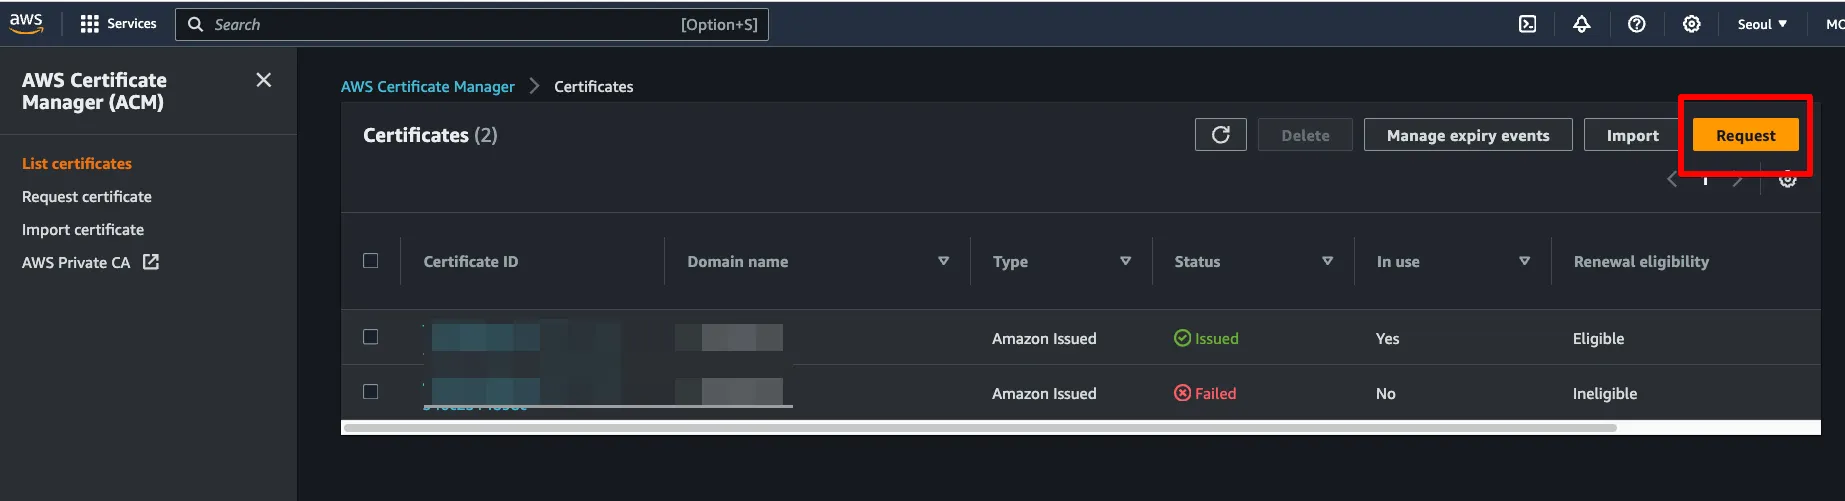Open the Seoul region dropdown
The height and width of the screenshot is (501, 1845).
[x=1761, y=24]
